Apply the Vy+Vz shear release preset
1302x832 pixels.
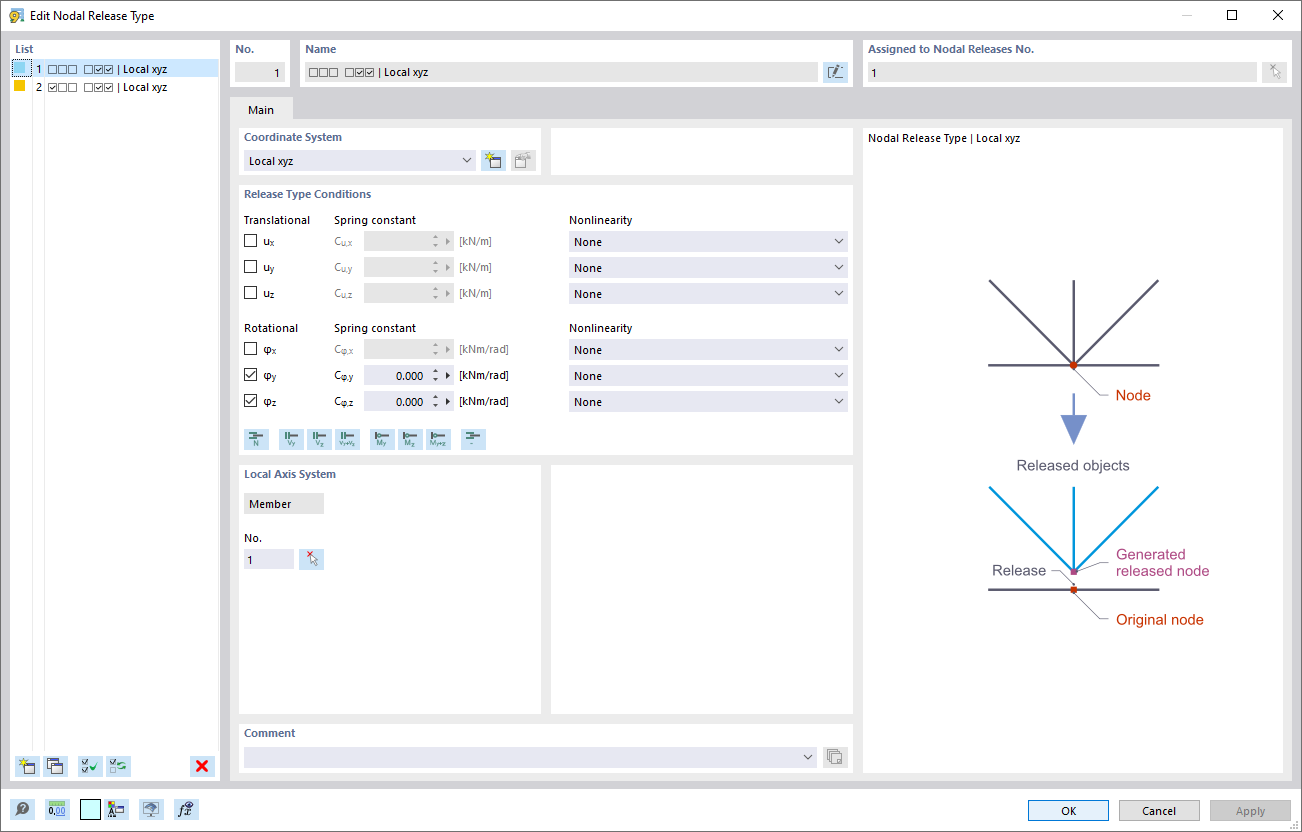click(347, 438)
